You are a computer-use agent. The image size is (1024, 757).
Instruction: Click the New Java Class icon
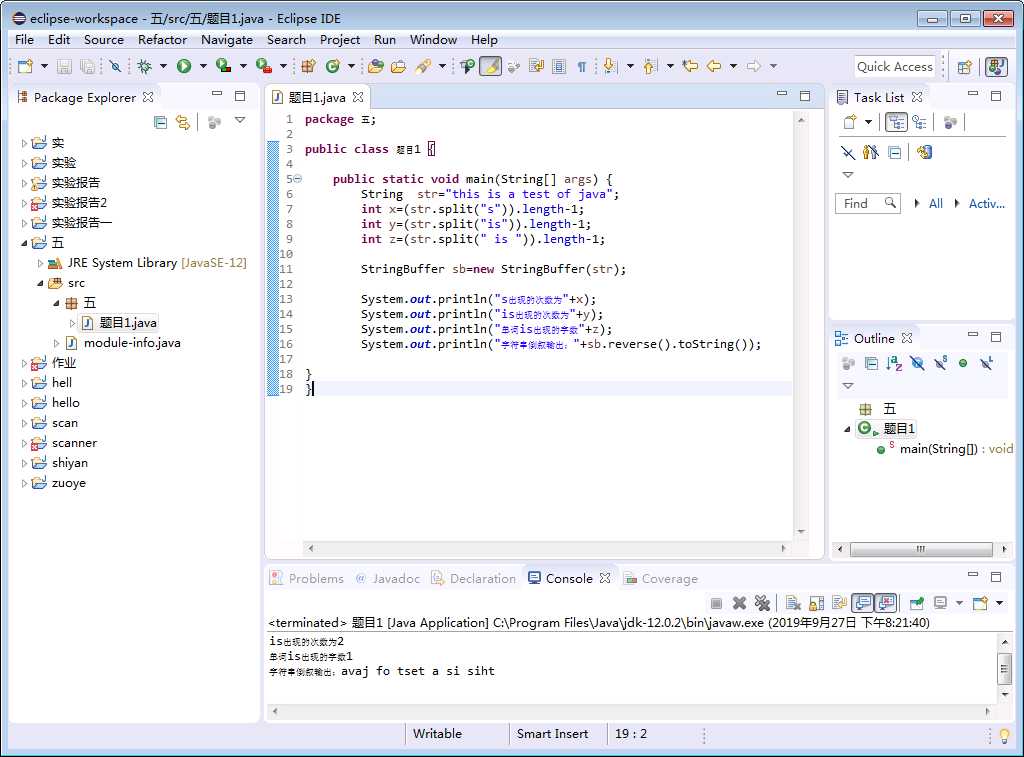pyautogui.click(x=333, y=66)
